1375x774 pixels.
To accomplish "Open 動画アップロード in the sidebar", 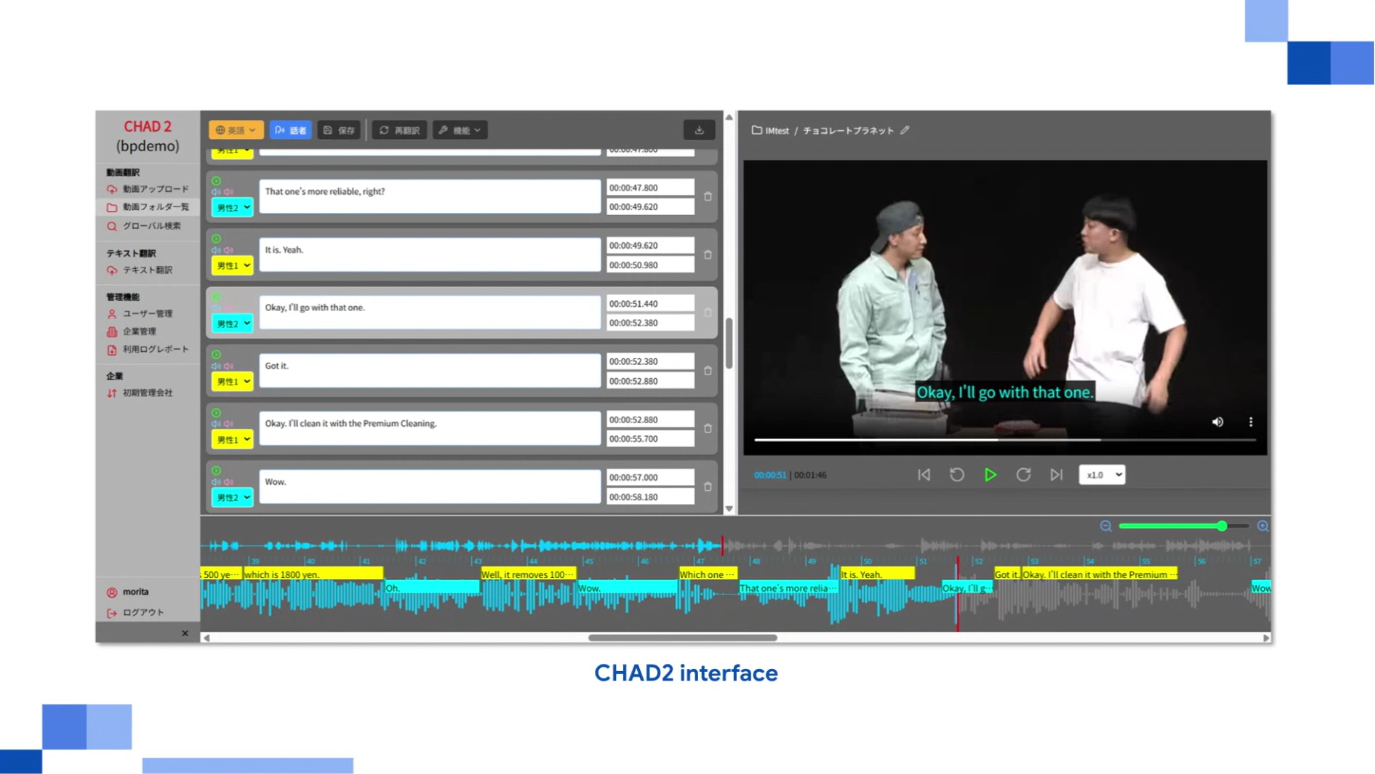I will (x=148, y=189).
